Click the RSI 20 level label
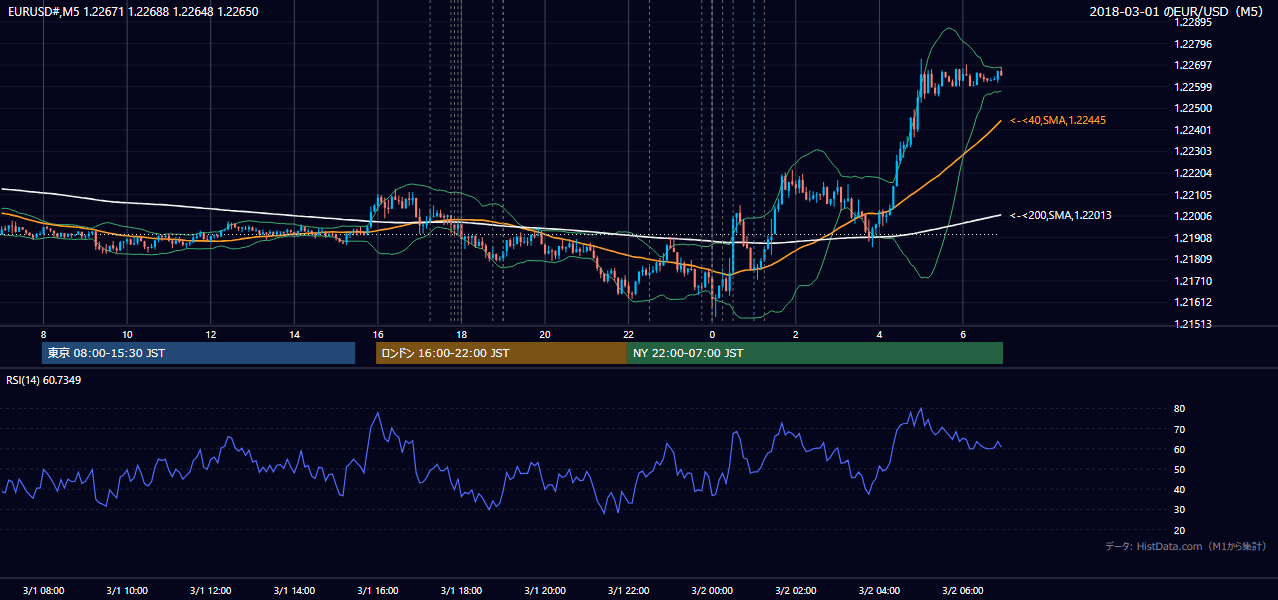1278x600 pixels. pyautogui.click(x=1179, y=530)
